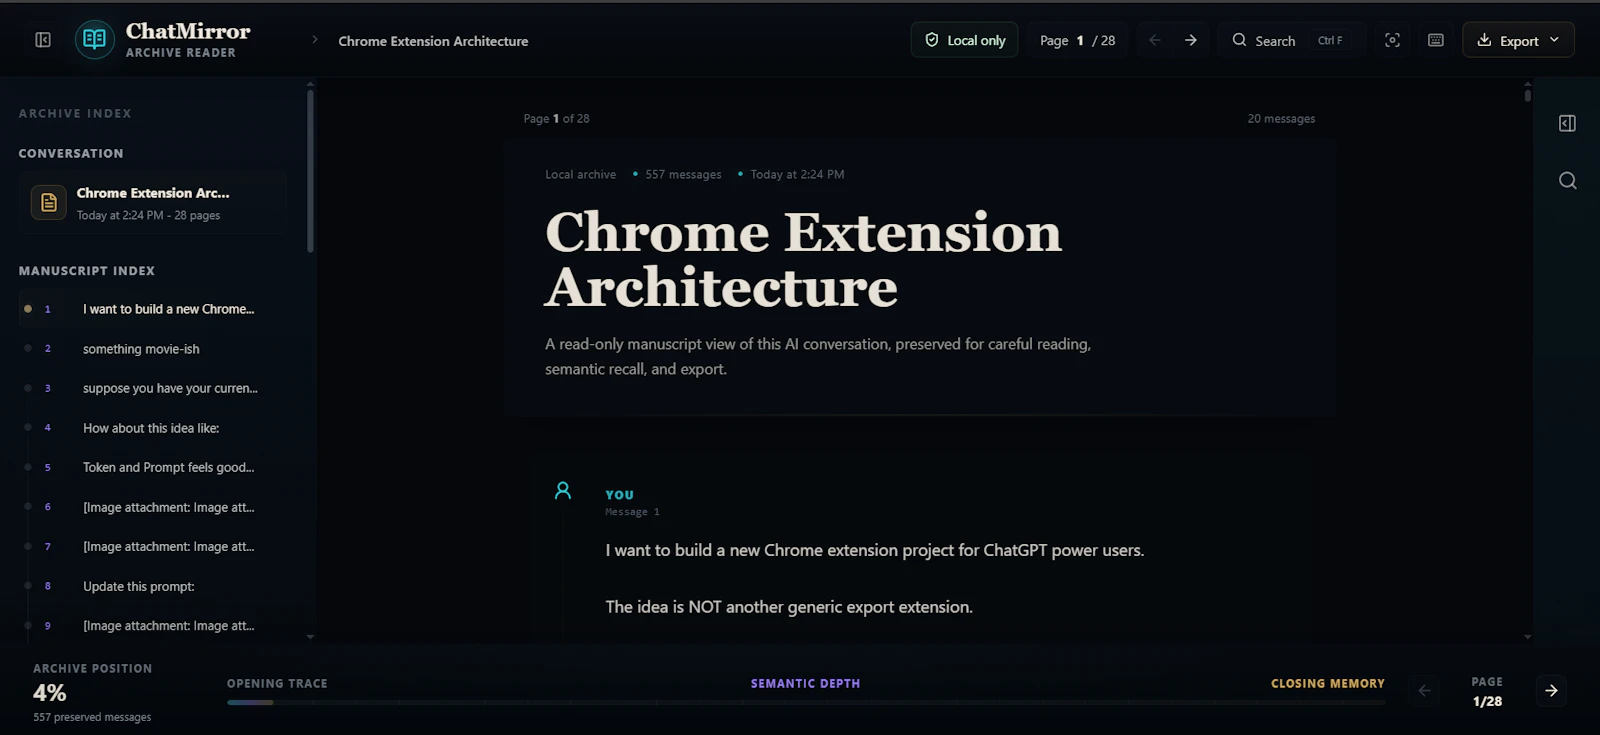Click the breadcrumb chevron before Chrome Extension Architecture
This screenshot has width=1600, height=735.
coord(315,40)
